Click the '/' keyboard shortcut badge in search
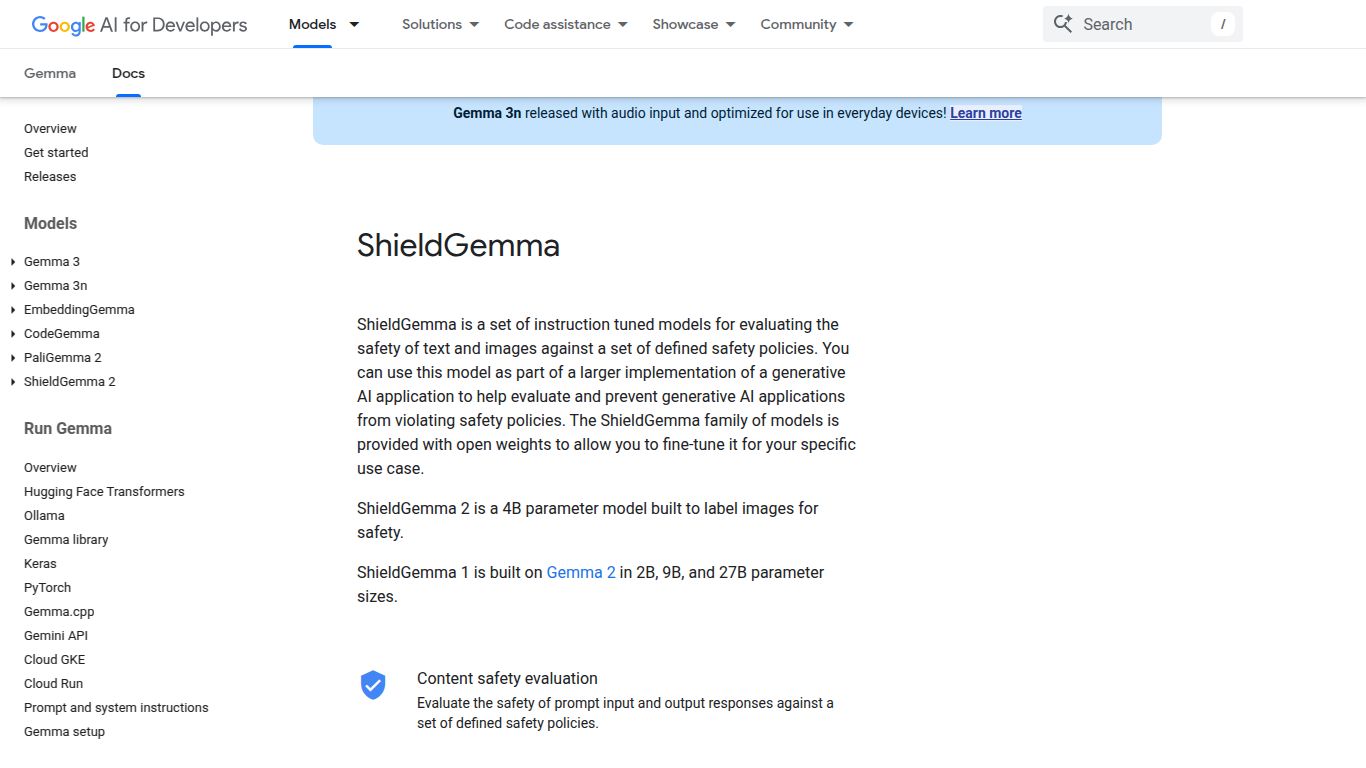 [x=1224, y=23]
